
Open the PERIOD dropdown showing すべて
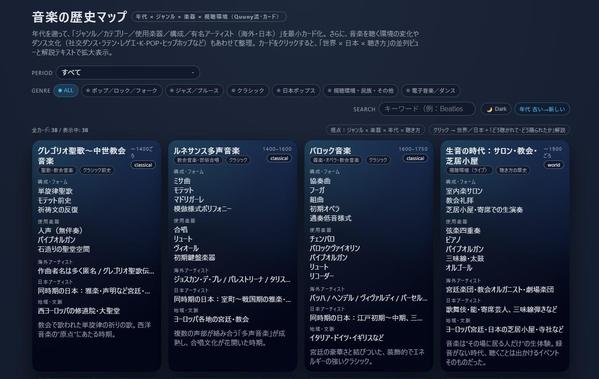128,72
